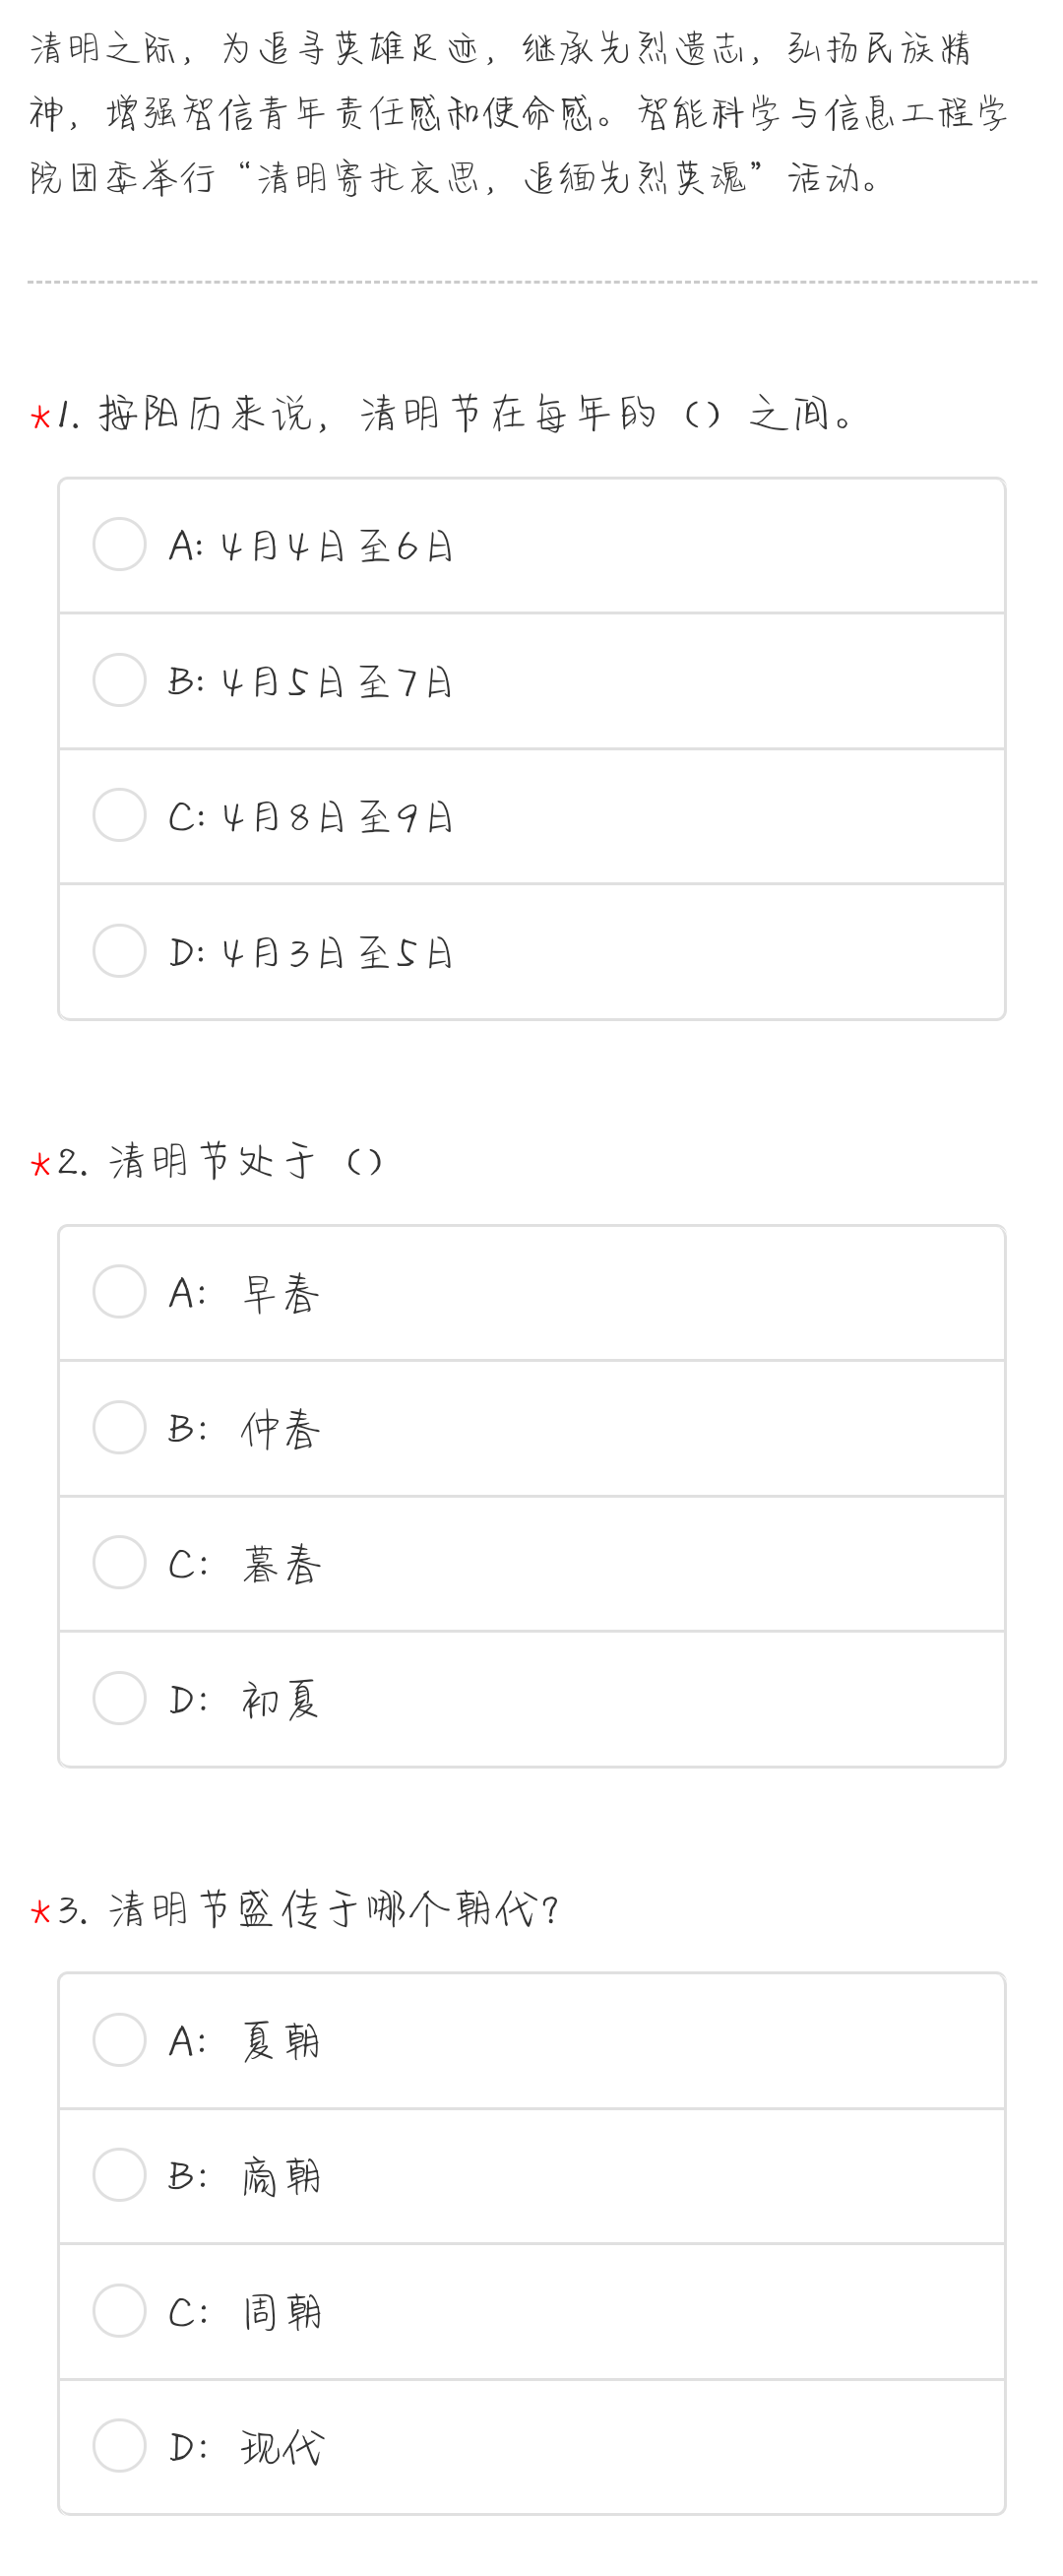1063x2576 pixels.
Task: Click the red asterisk beside question 2
Action: tap(41, 1164)
